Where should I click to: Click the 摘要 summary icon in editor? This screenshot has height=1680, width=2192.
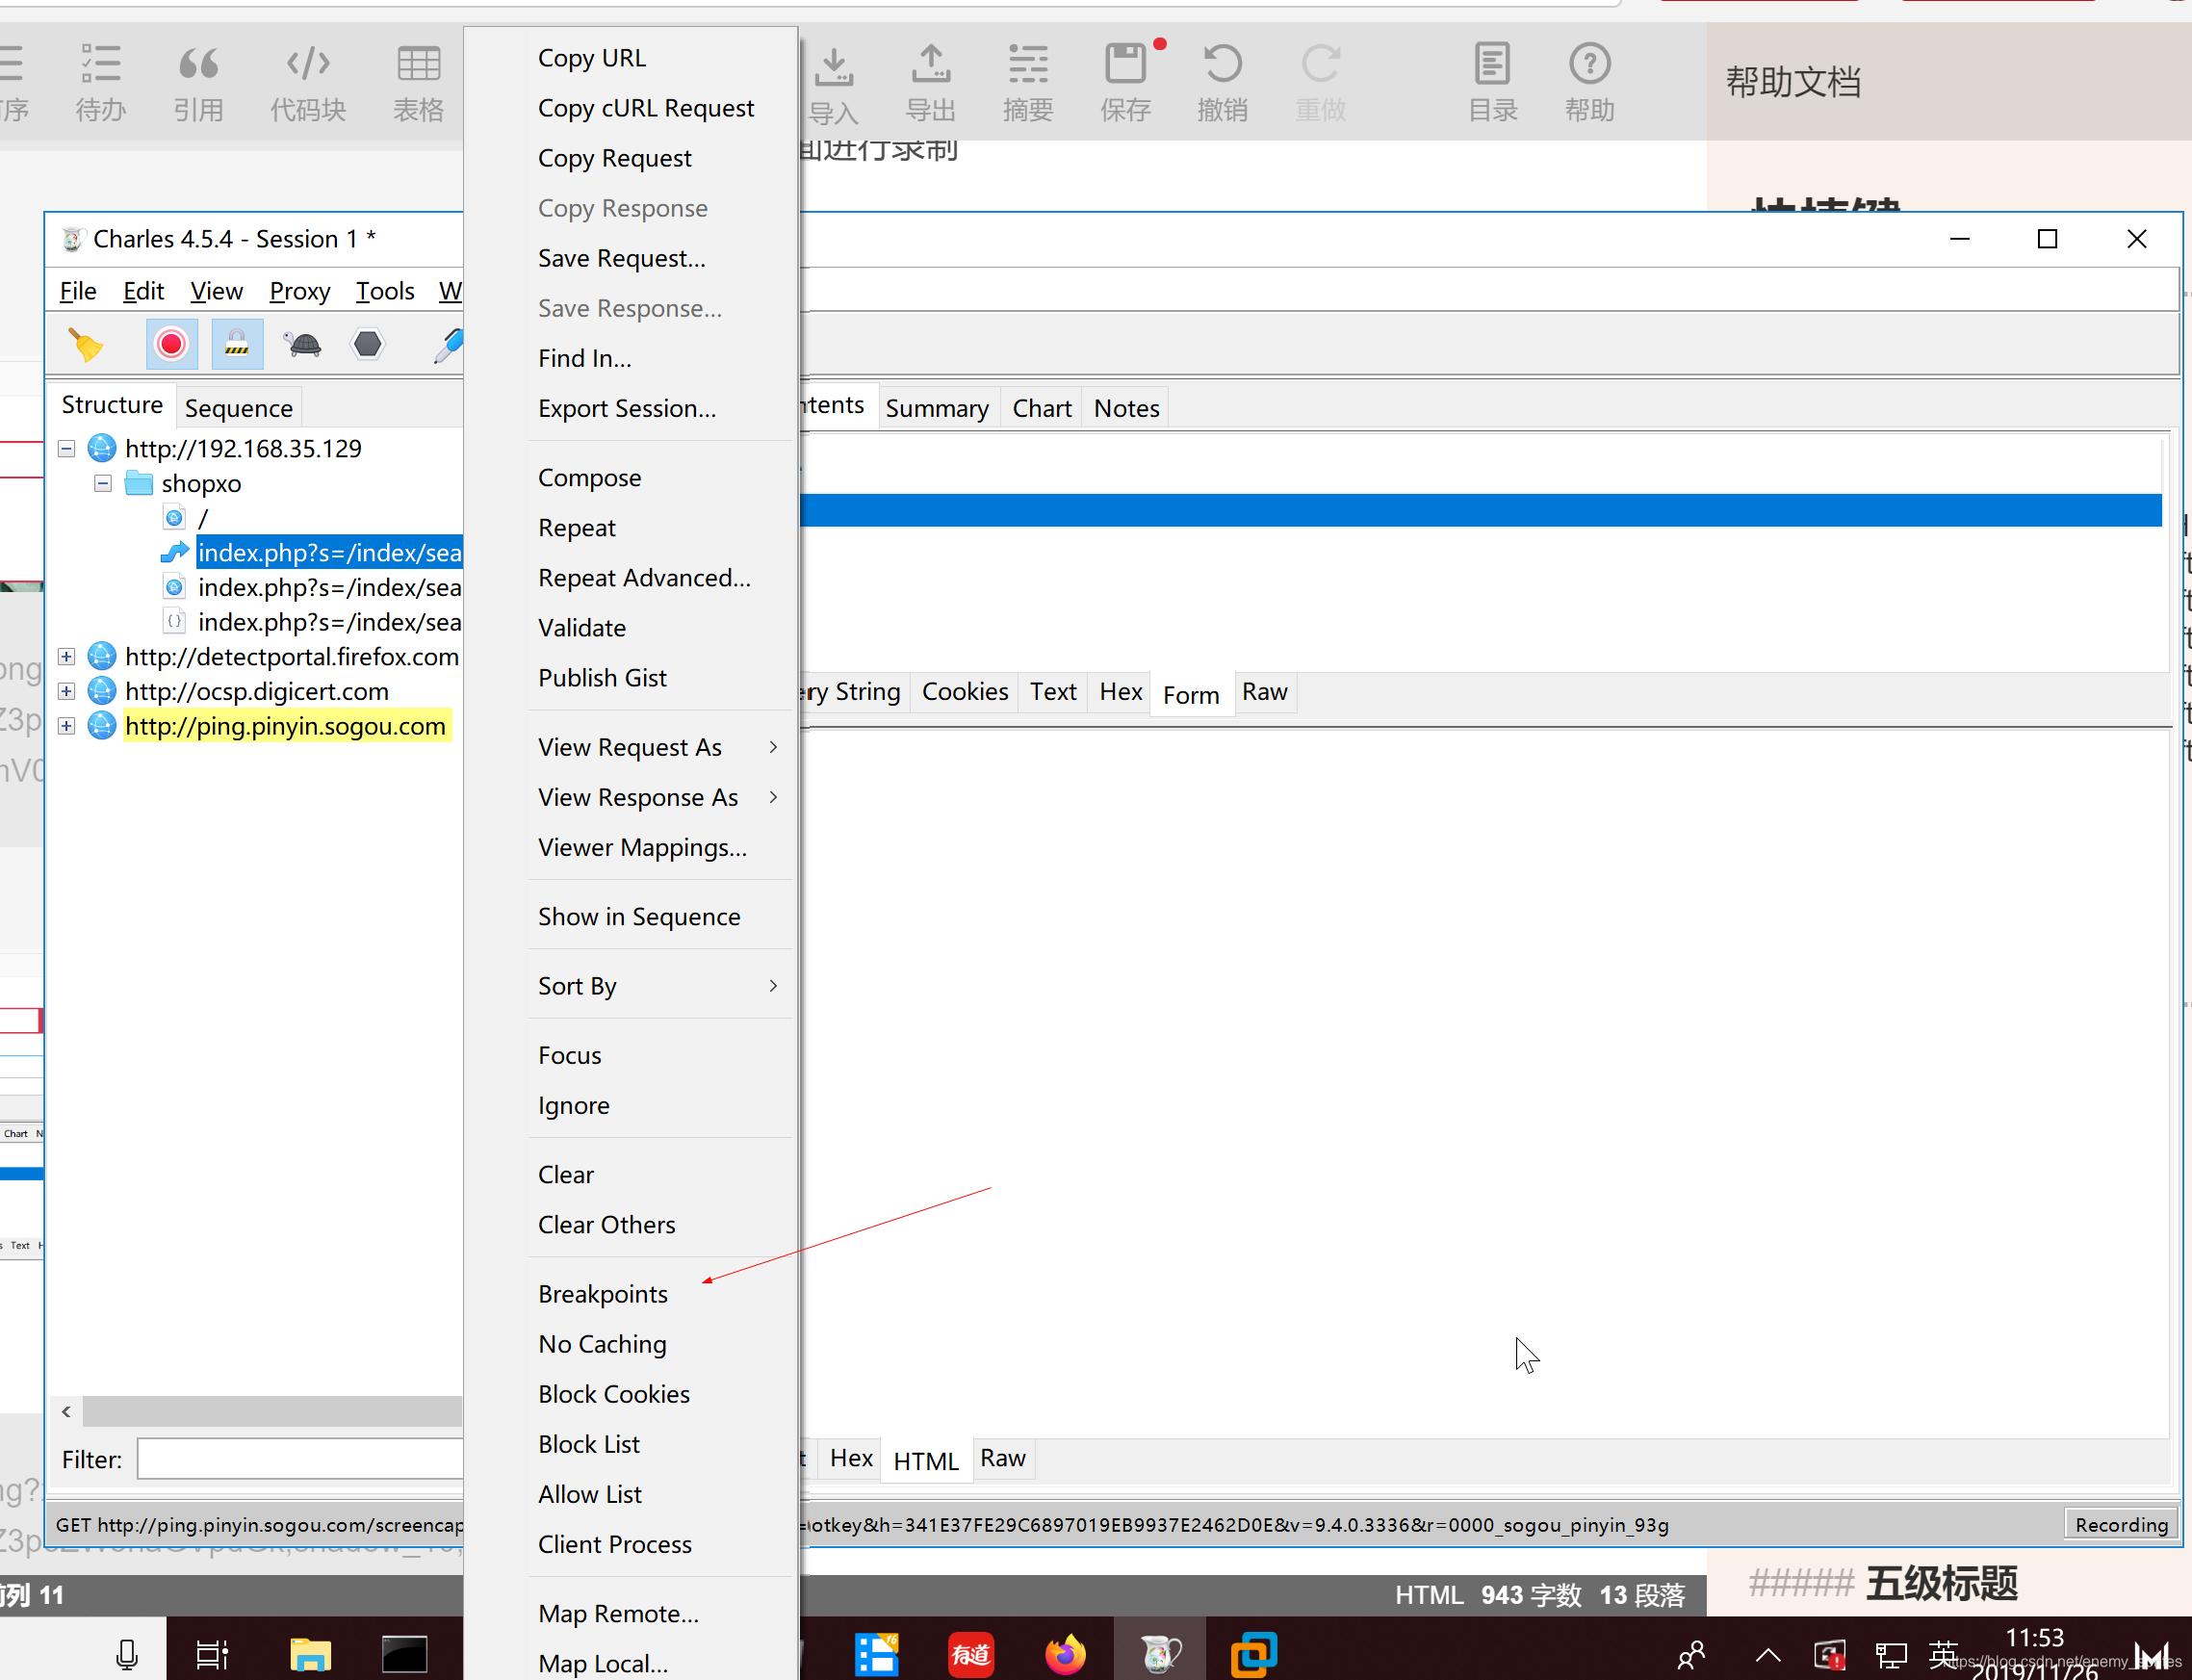[1028, 83]
